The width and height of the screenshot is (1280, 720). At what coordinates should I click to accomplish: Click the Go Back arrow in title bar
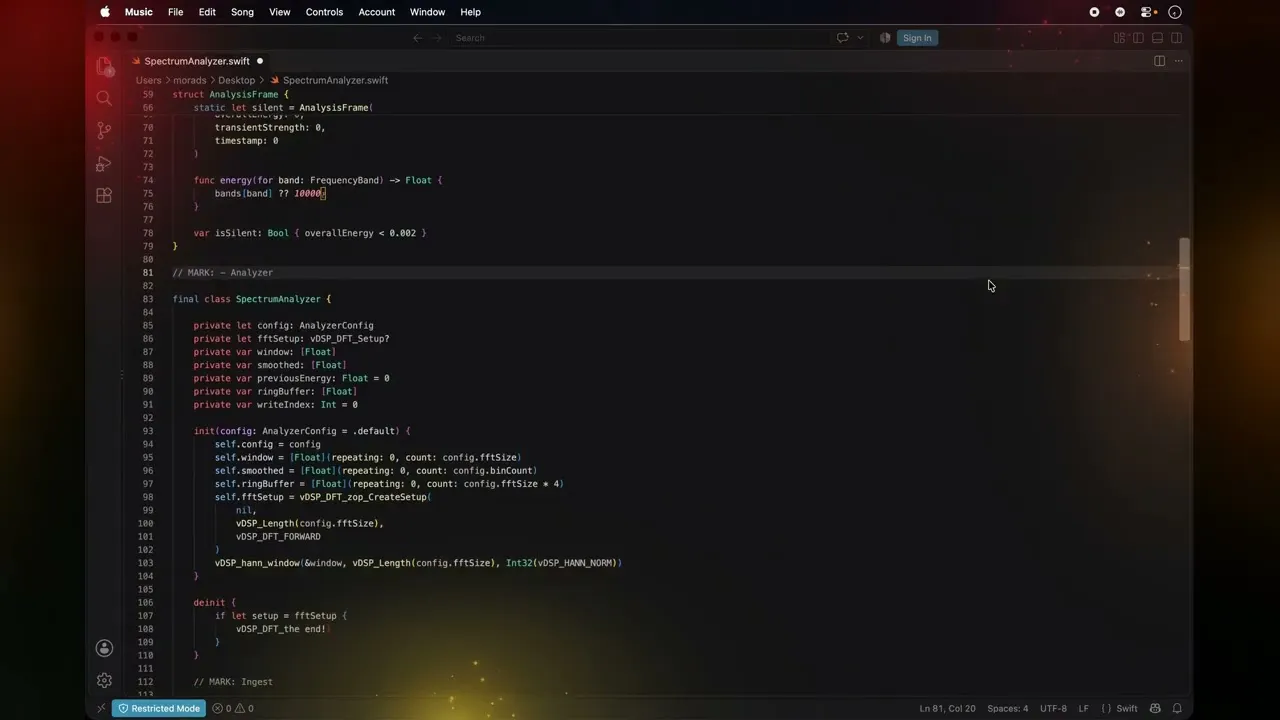coord(418,38)
